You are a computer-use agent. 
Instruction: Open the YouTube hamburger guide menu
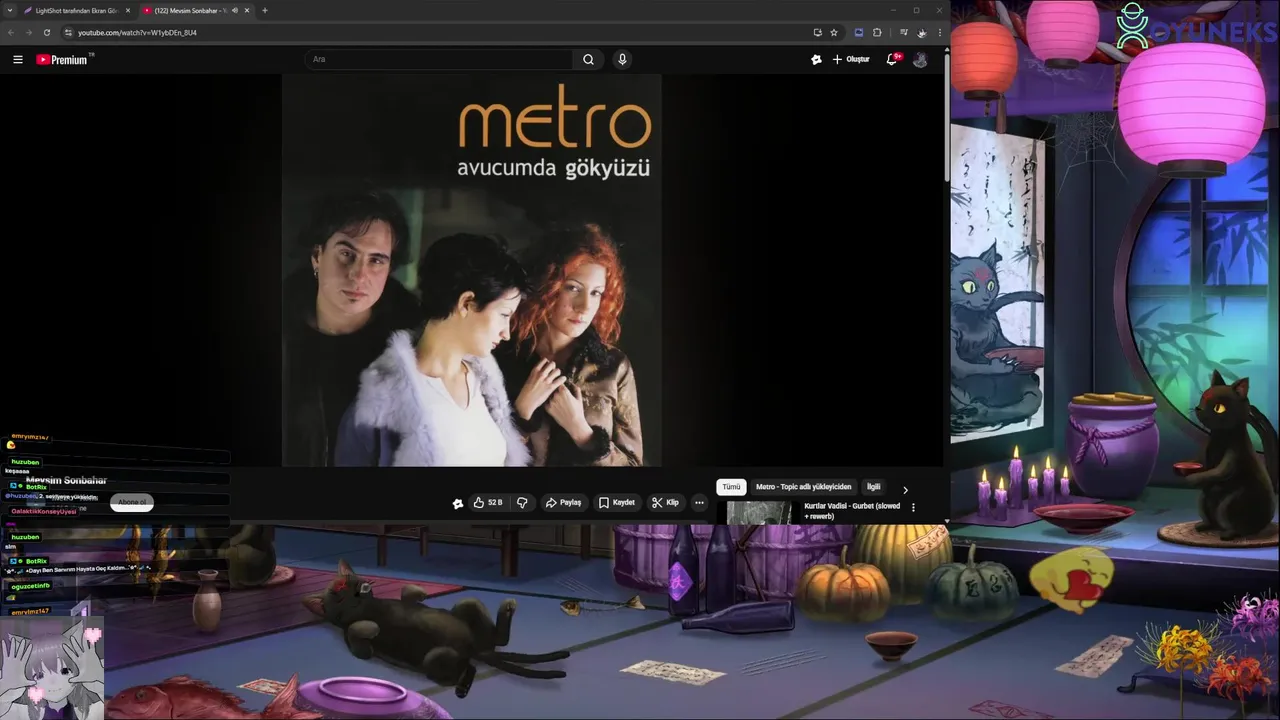pyautogui.click(x=18, y=60)
